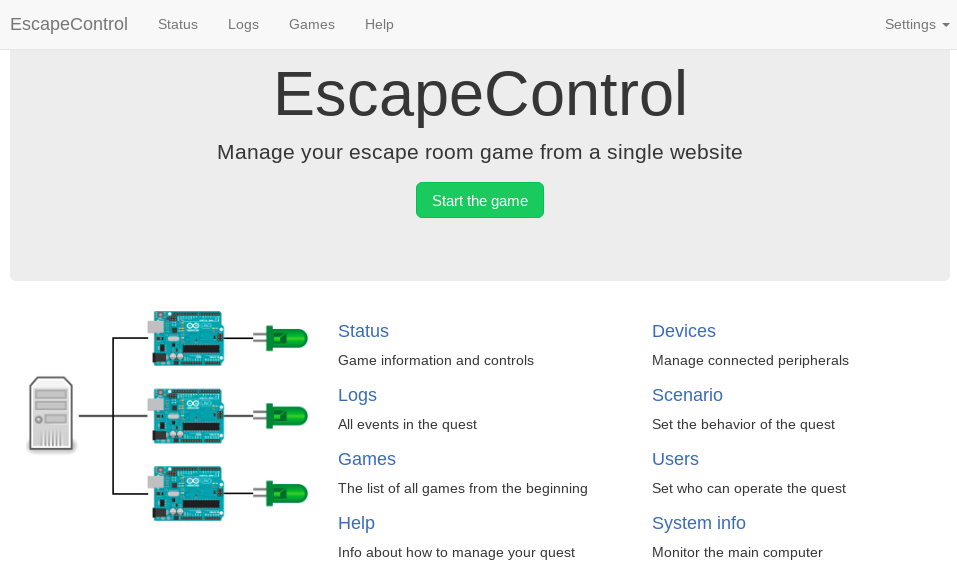
Task: Click 'All events in the quest' text
Action: point(407,424)
